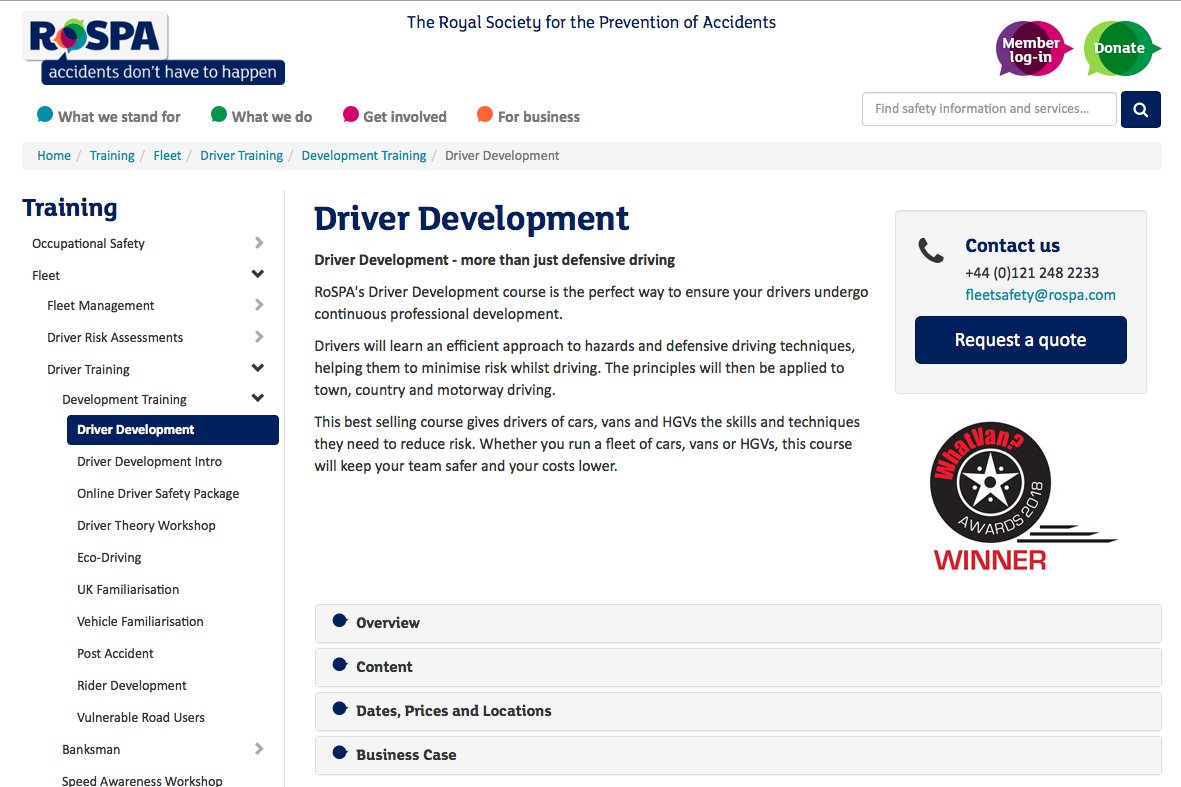Open Driver Theory Workshop
The width and height of the screenshot is (1181, 787).
click(146, 526)
